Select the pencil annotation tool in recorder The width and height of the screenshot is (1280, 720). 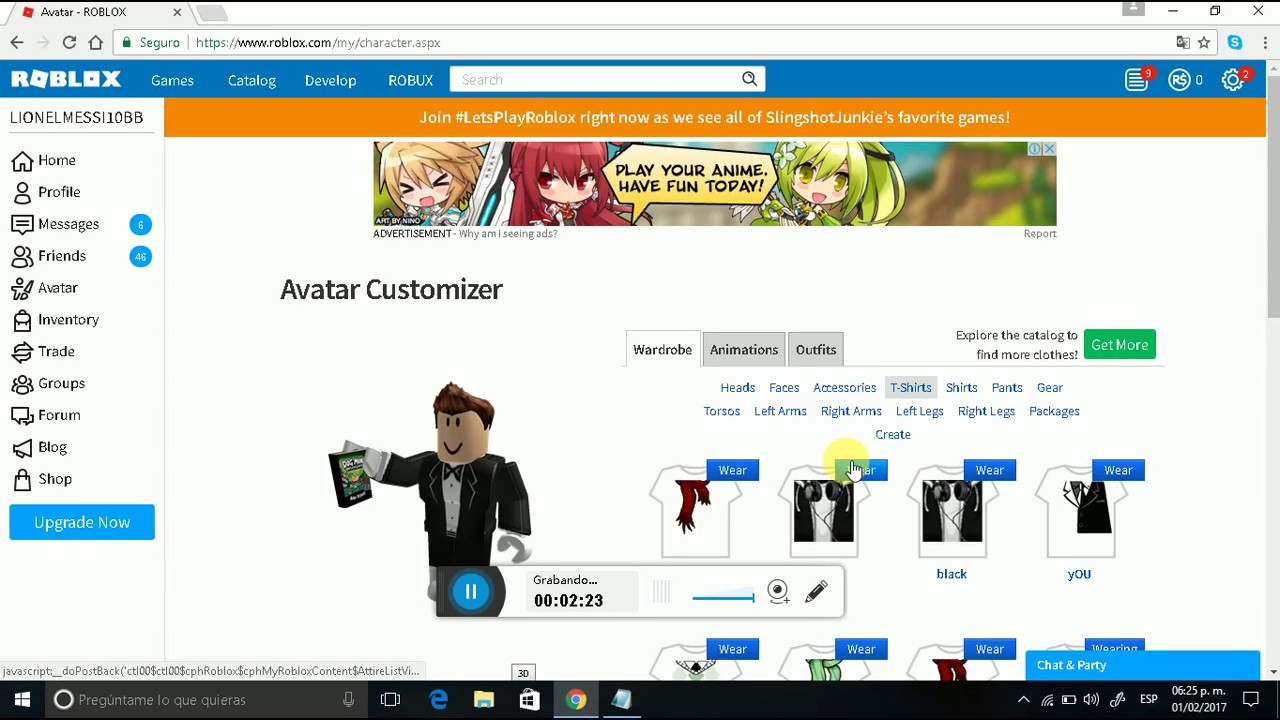point(816,592)
